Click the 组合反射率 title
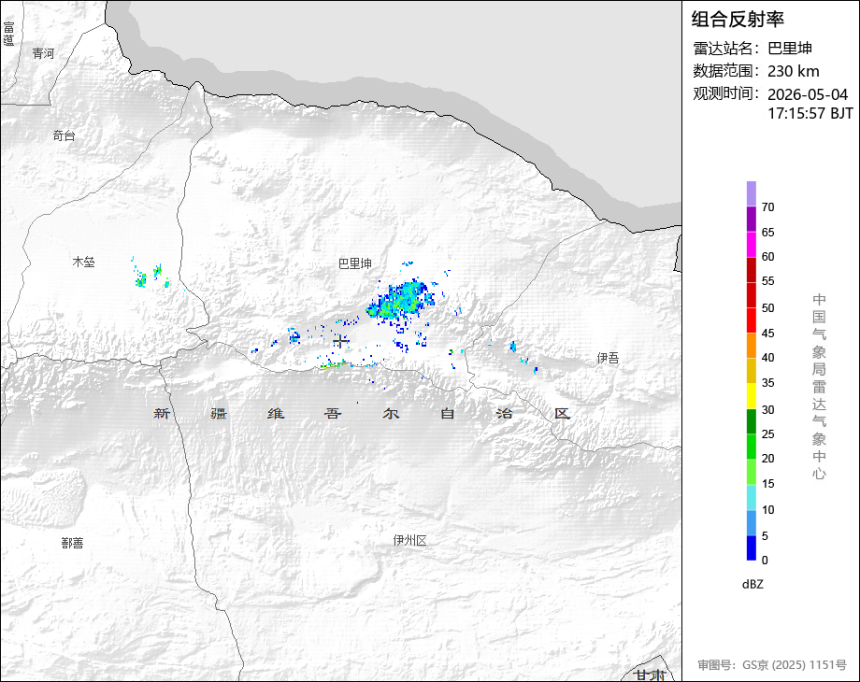860x682 pixels. (x=737, y=19)
